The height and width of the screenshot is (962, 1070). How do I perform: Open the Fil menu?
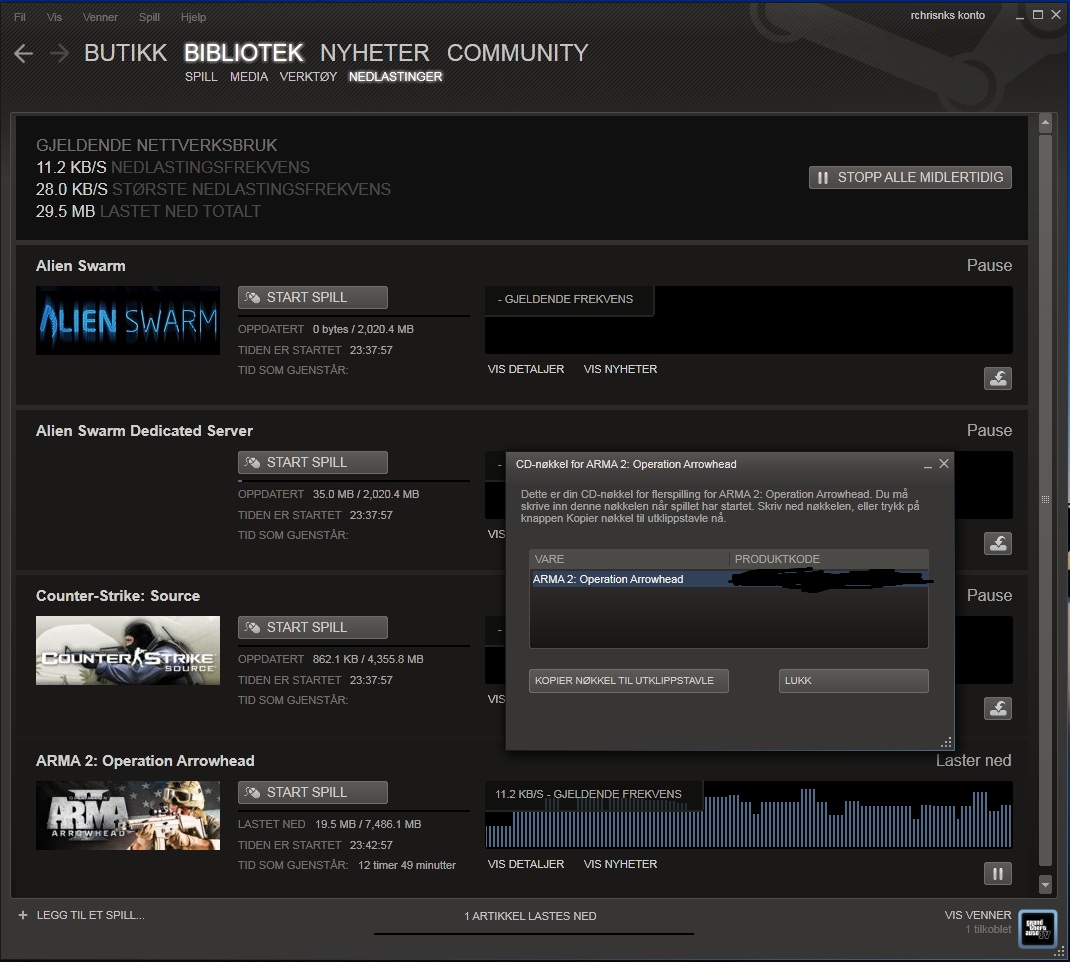[x=20, y=17]
